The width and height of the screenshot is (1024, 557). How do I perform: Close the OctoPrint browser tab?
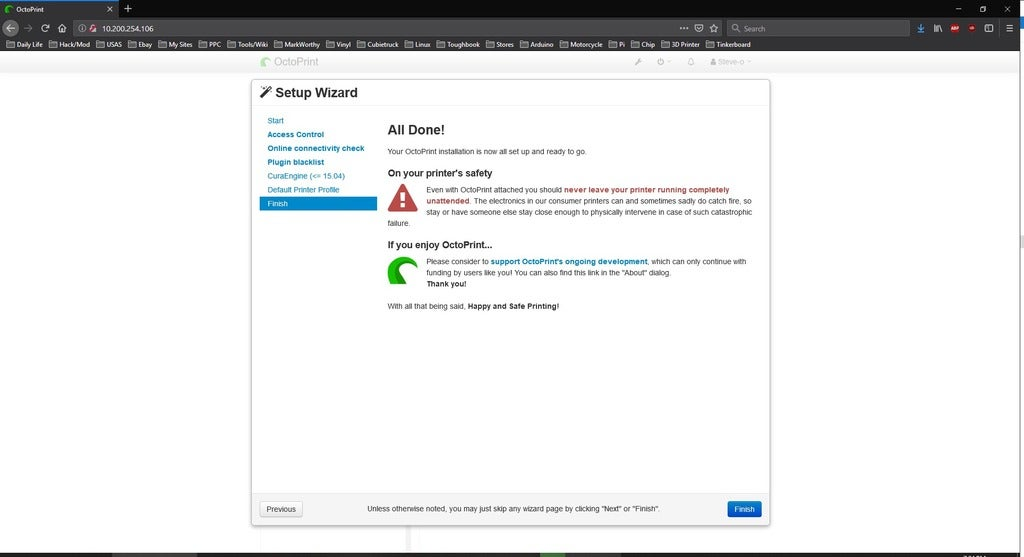[x=109, y=9]
